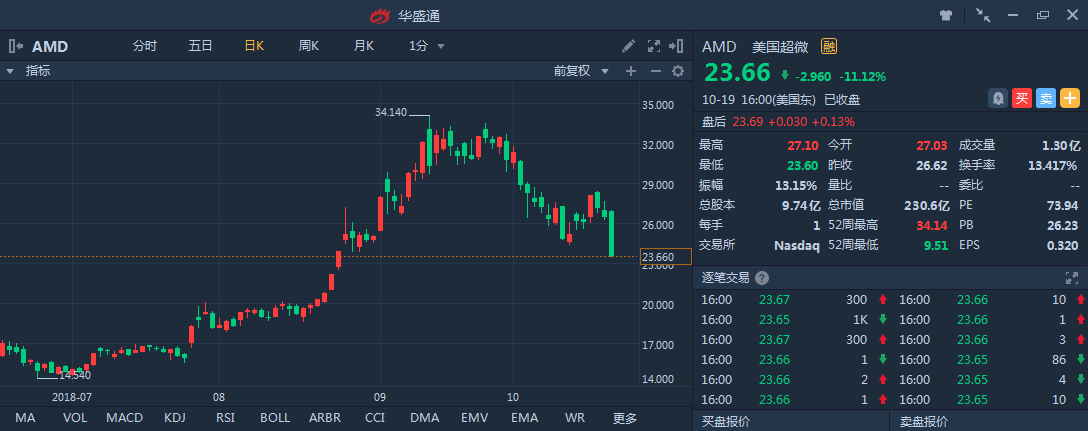Screen dimensions: 1088x431
Task: Click the pencil drawing tool icon
Action: tap(628, 46)
